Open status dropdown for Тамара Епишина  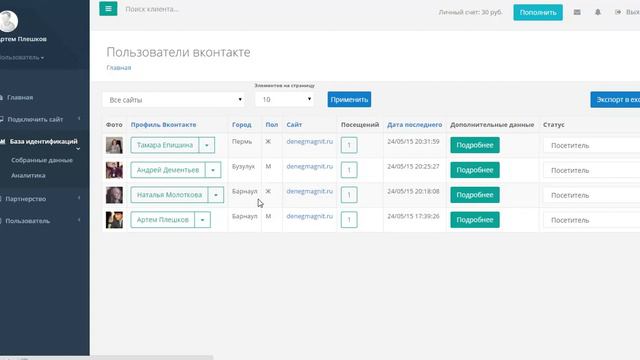(x=591, y=146)
